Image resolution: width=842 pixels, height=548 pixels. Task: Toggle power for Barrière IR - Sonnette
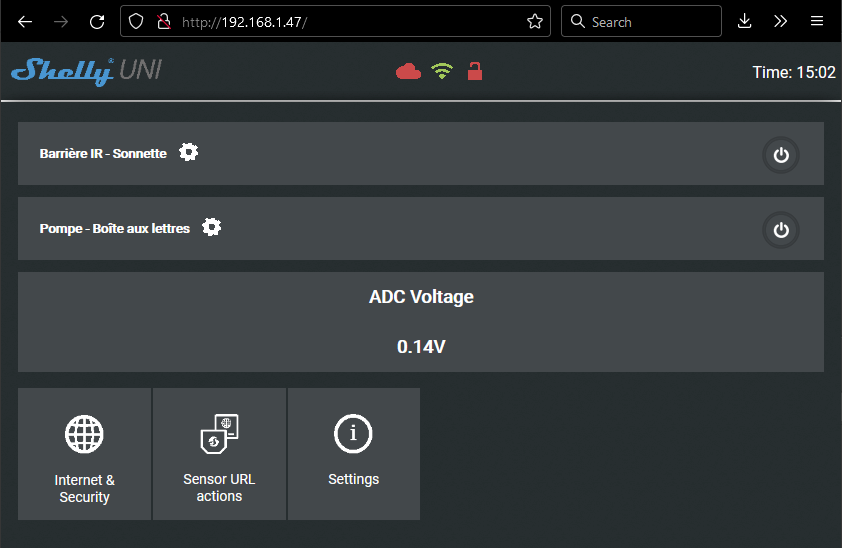[781, 155]
